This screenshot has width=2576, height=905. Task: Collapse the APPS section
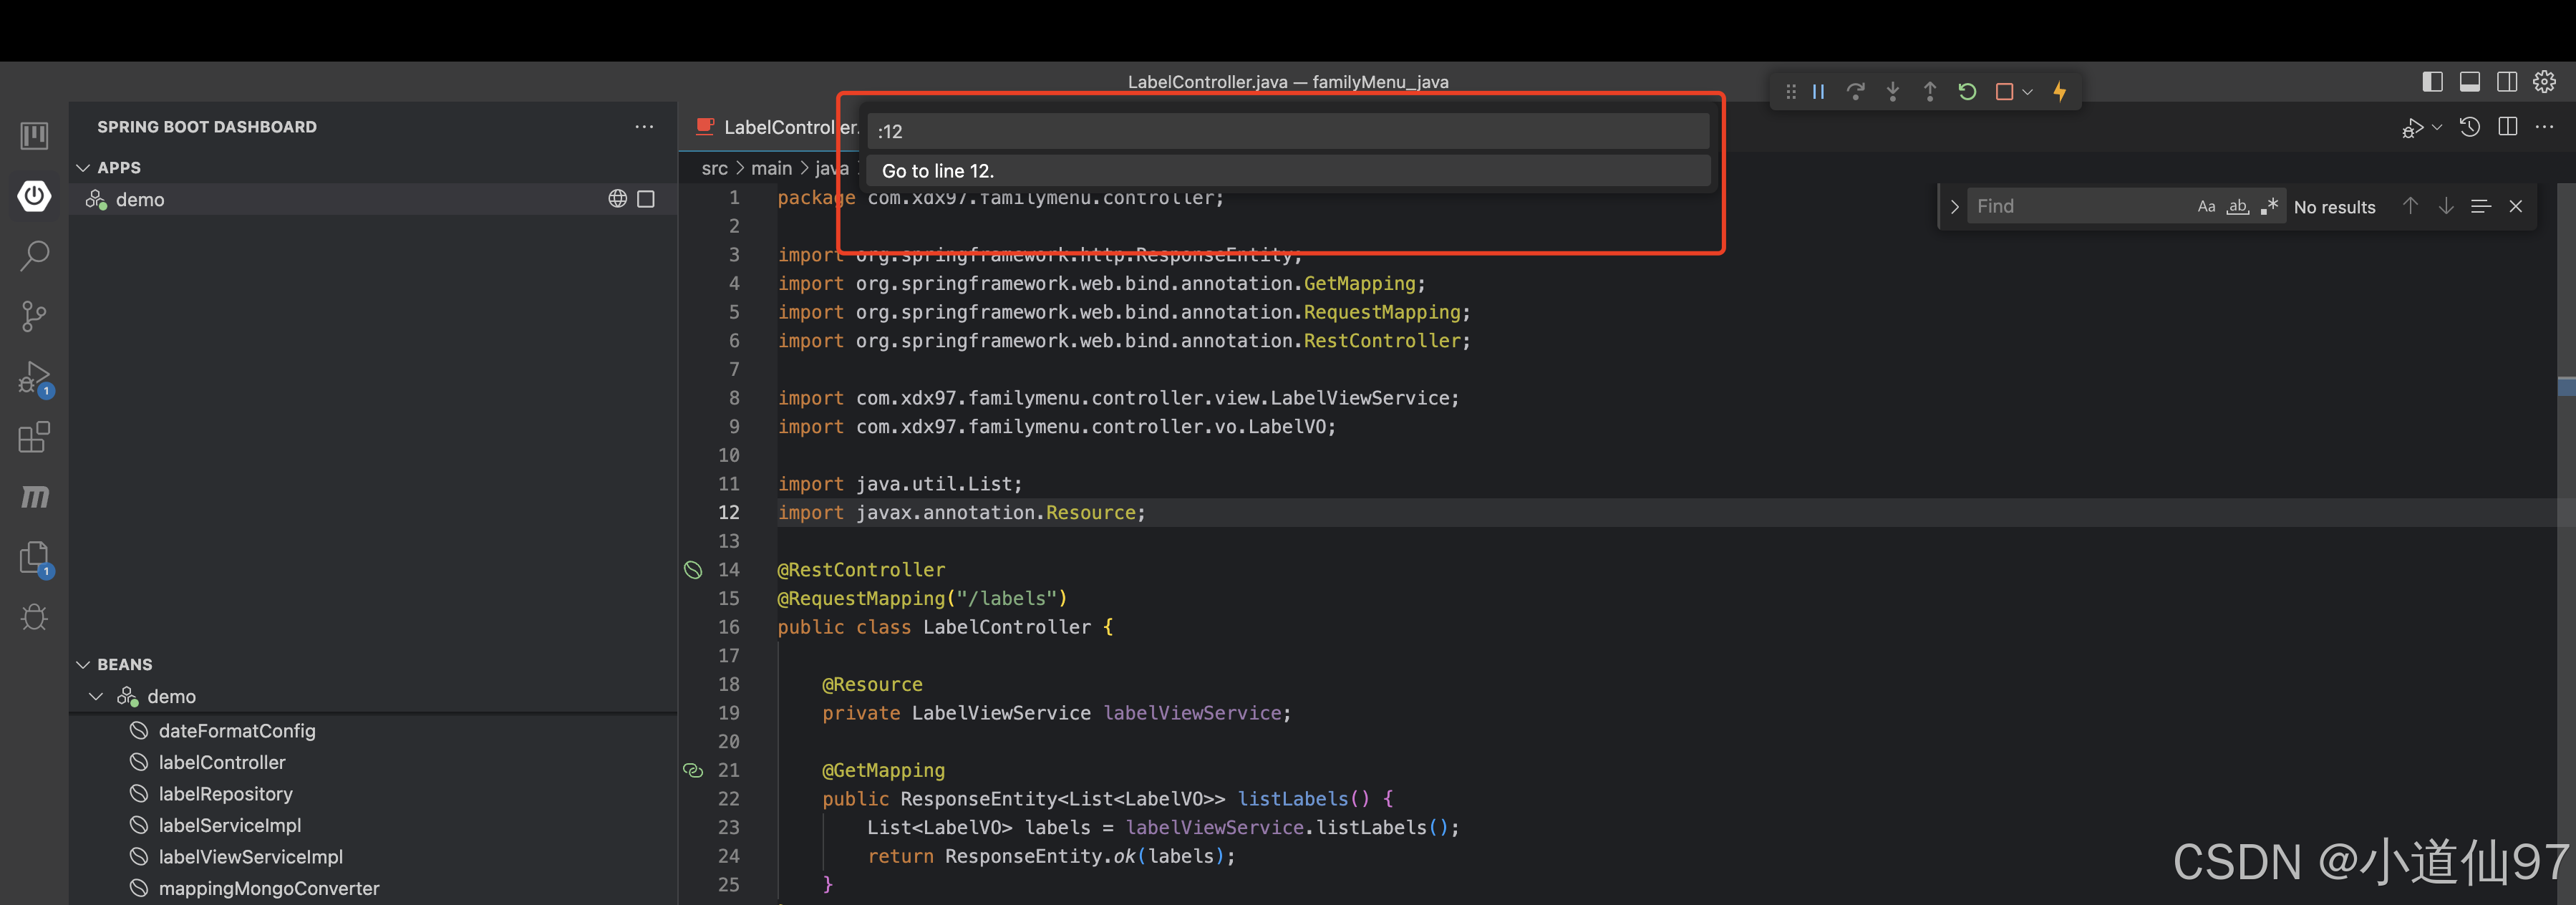84,168
